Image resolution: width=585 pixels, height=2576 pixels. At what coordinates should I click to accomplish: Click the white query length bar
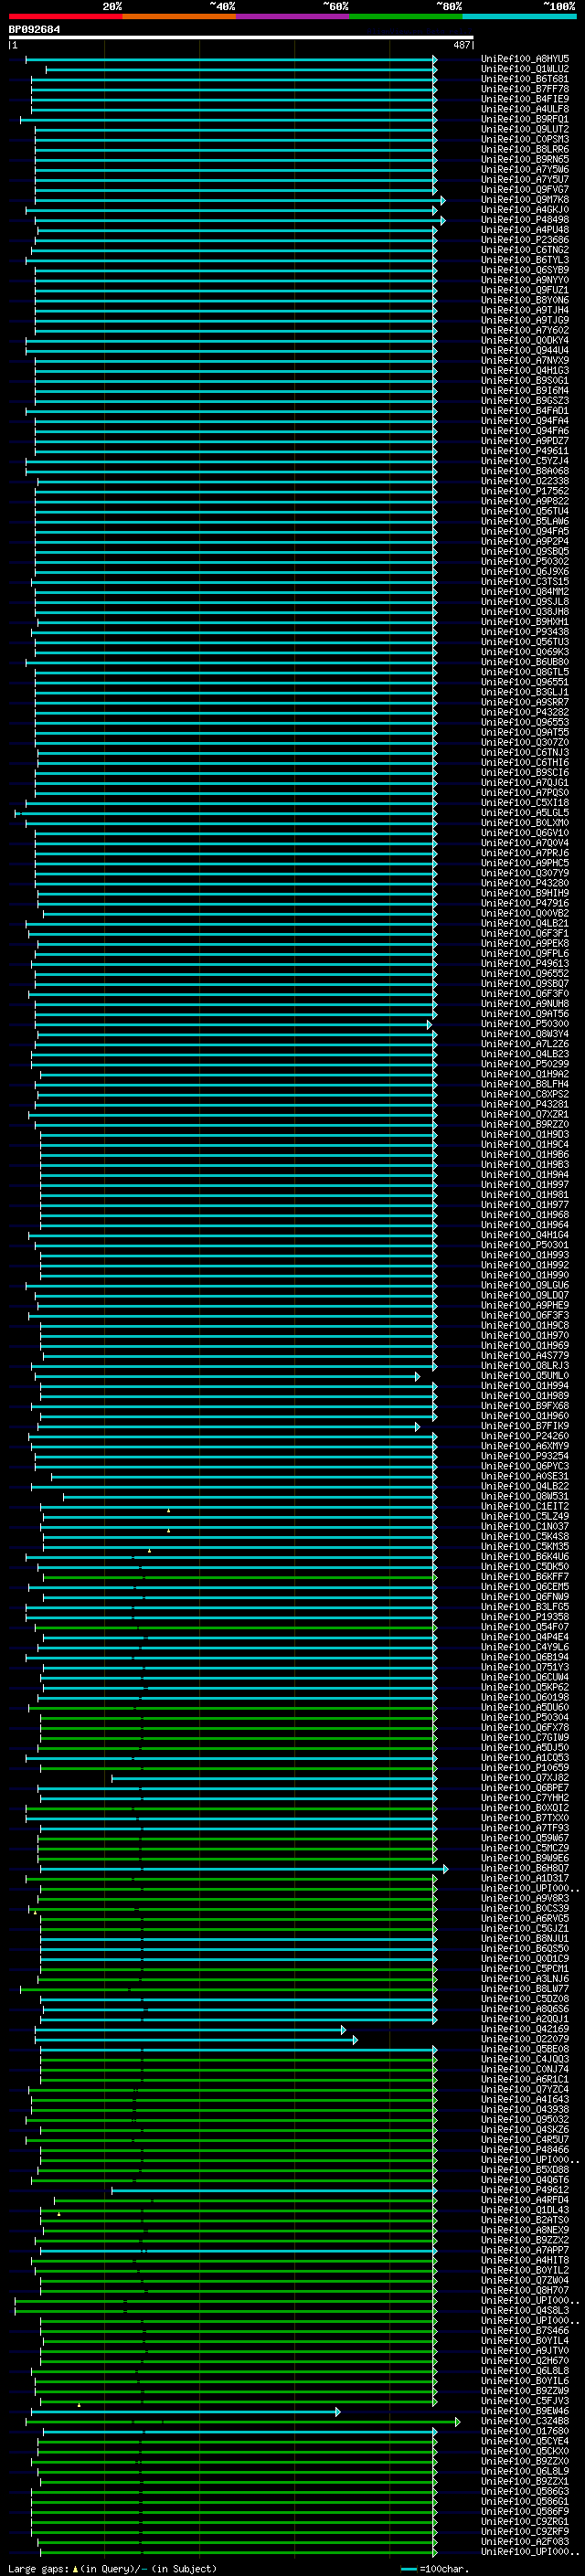click(241, 38)
